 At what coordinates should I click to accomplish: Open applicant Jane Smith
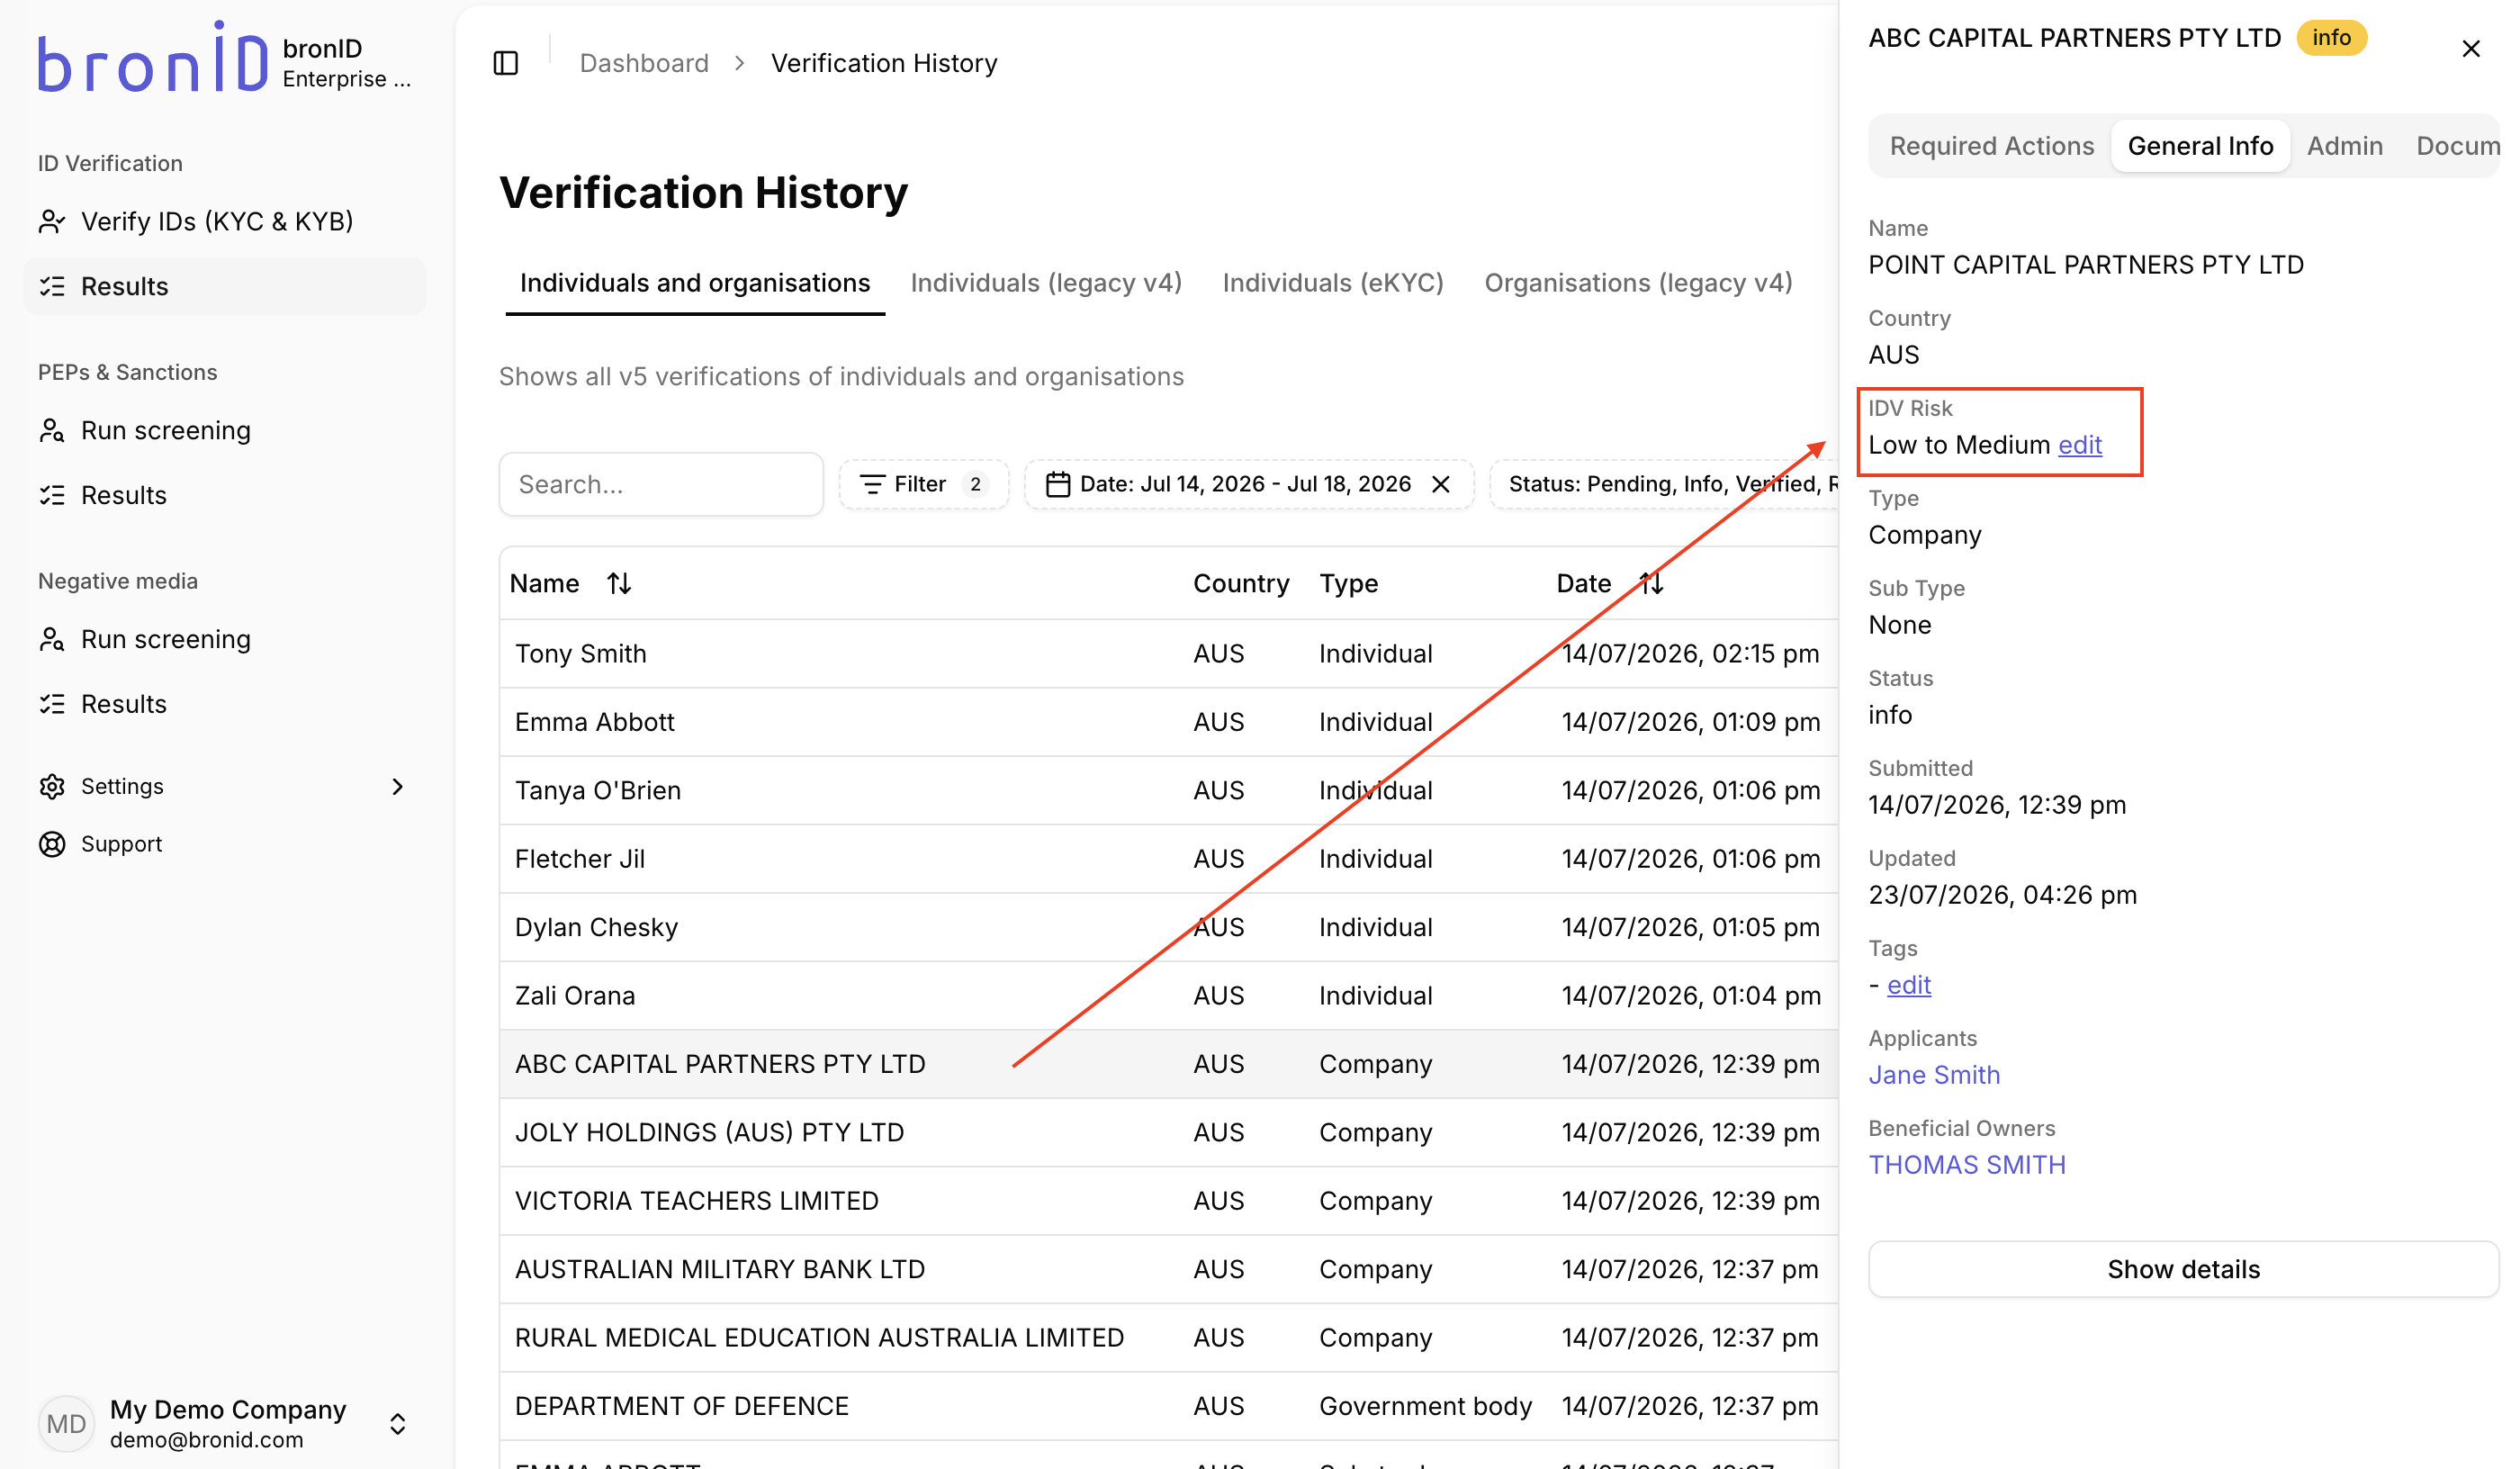[1934, 1075]
